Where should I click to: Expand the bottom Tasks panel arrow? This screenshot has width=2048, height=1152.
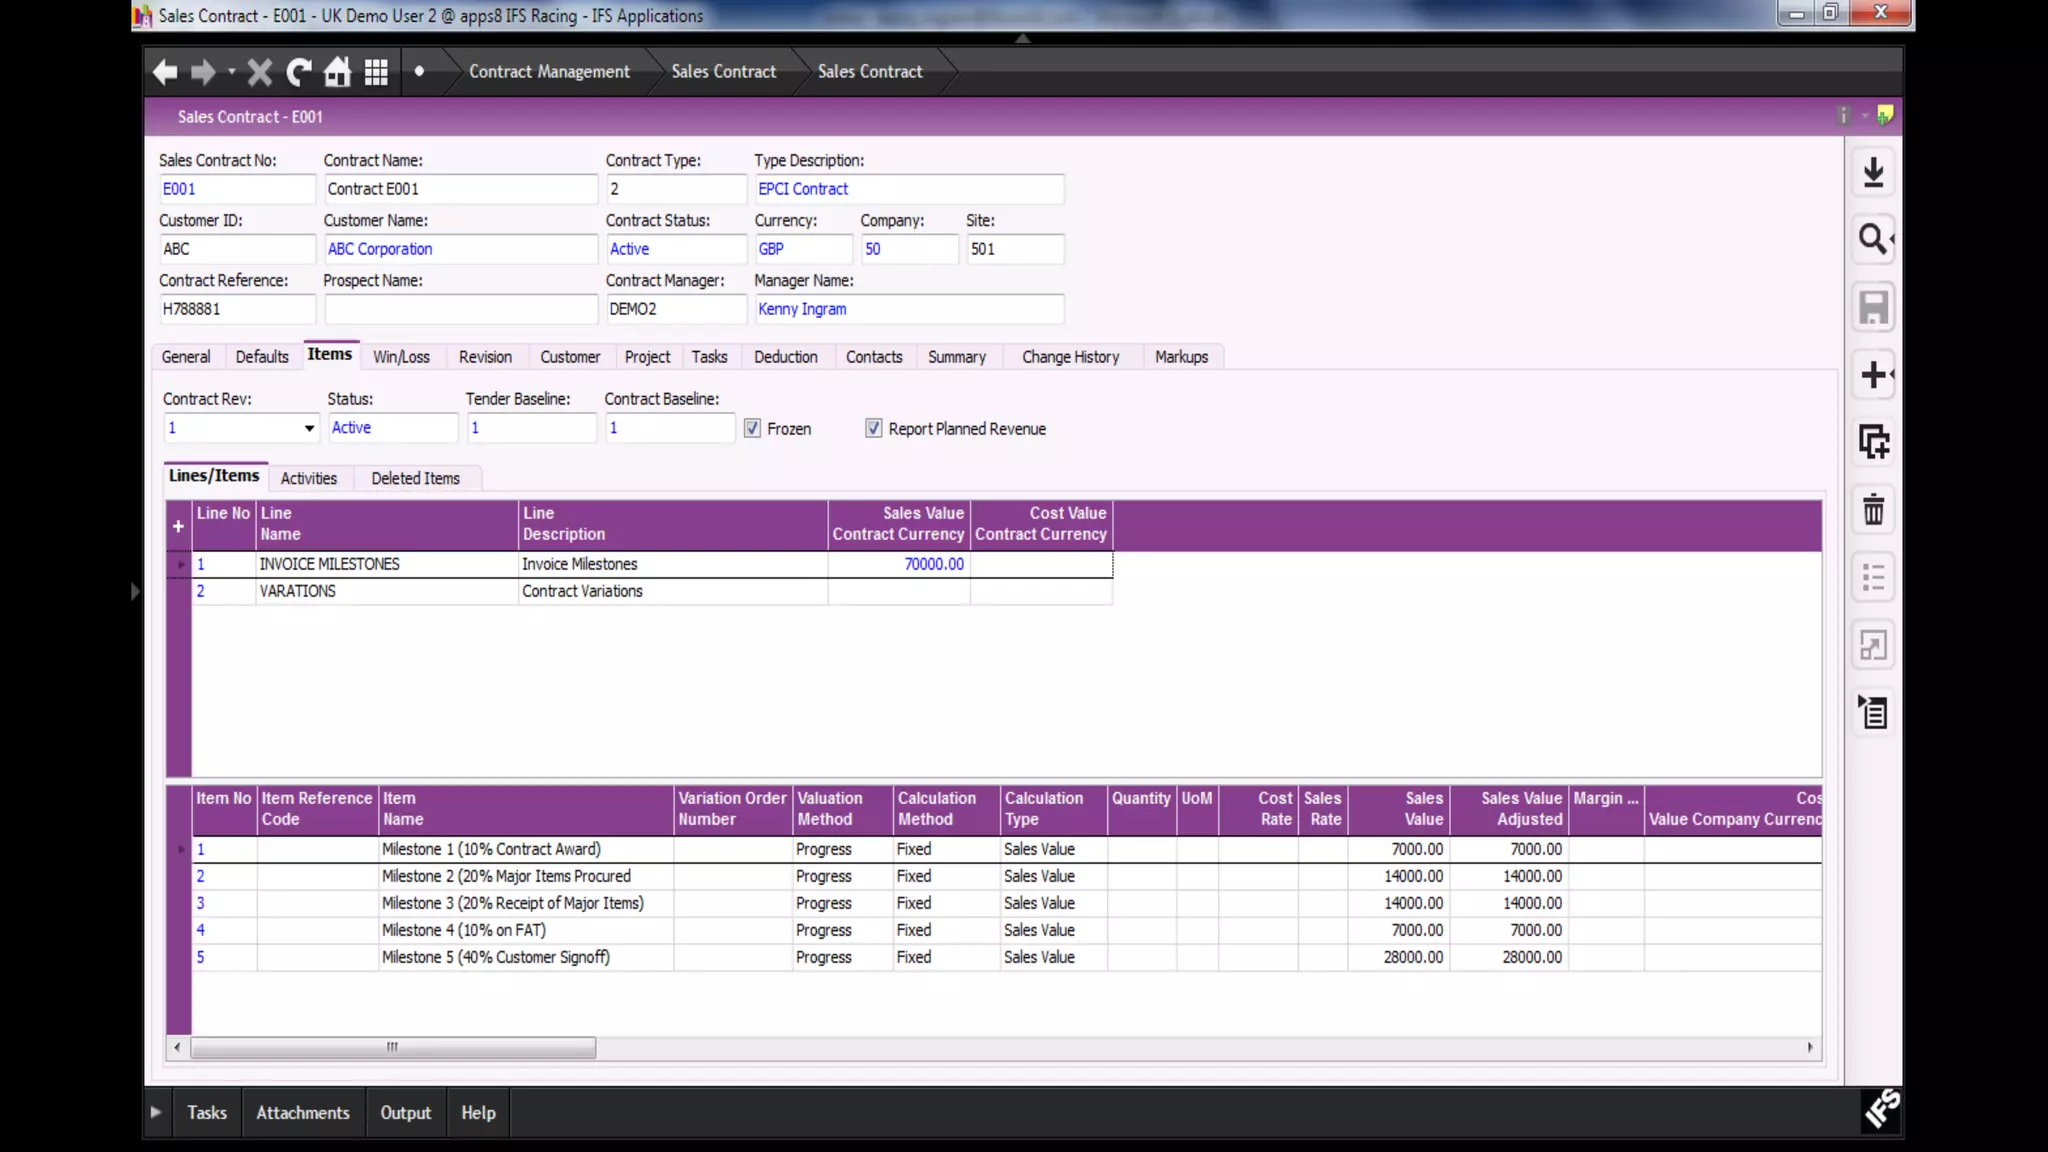(x=156, y=1112)
